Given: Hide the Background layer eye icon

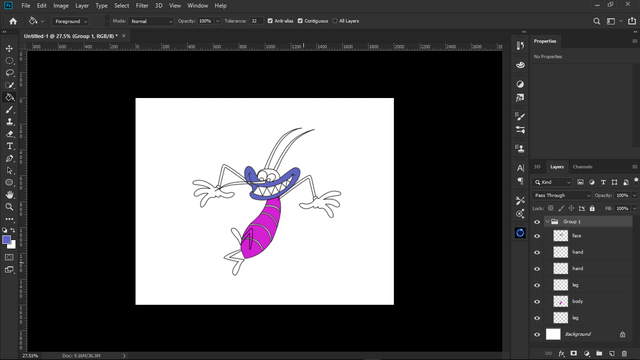Looking at the screenshot, I should coord(537,335).
